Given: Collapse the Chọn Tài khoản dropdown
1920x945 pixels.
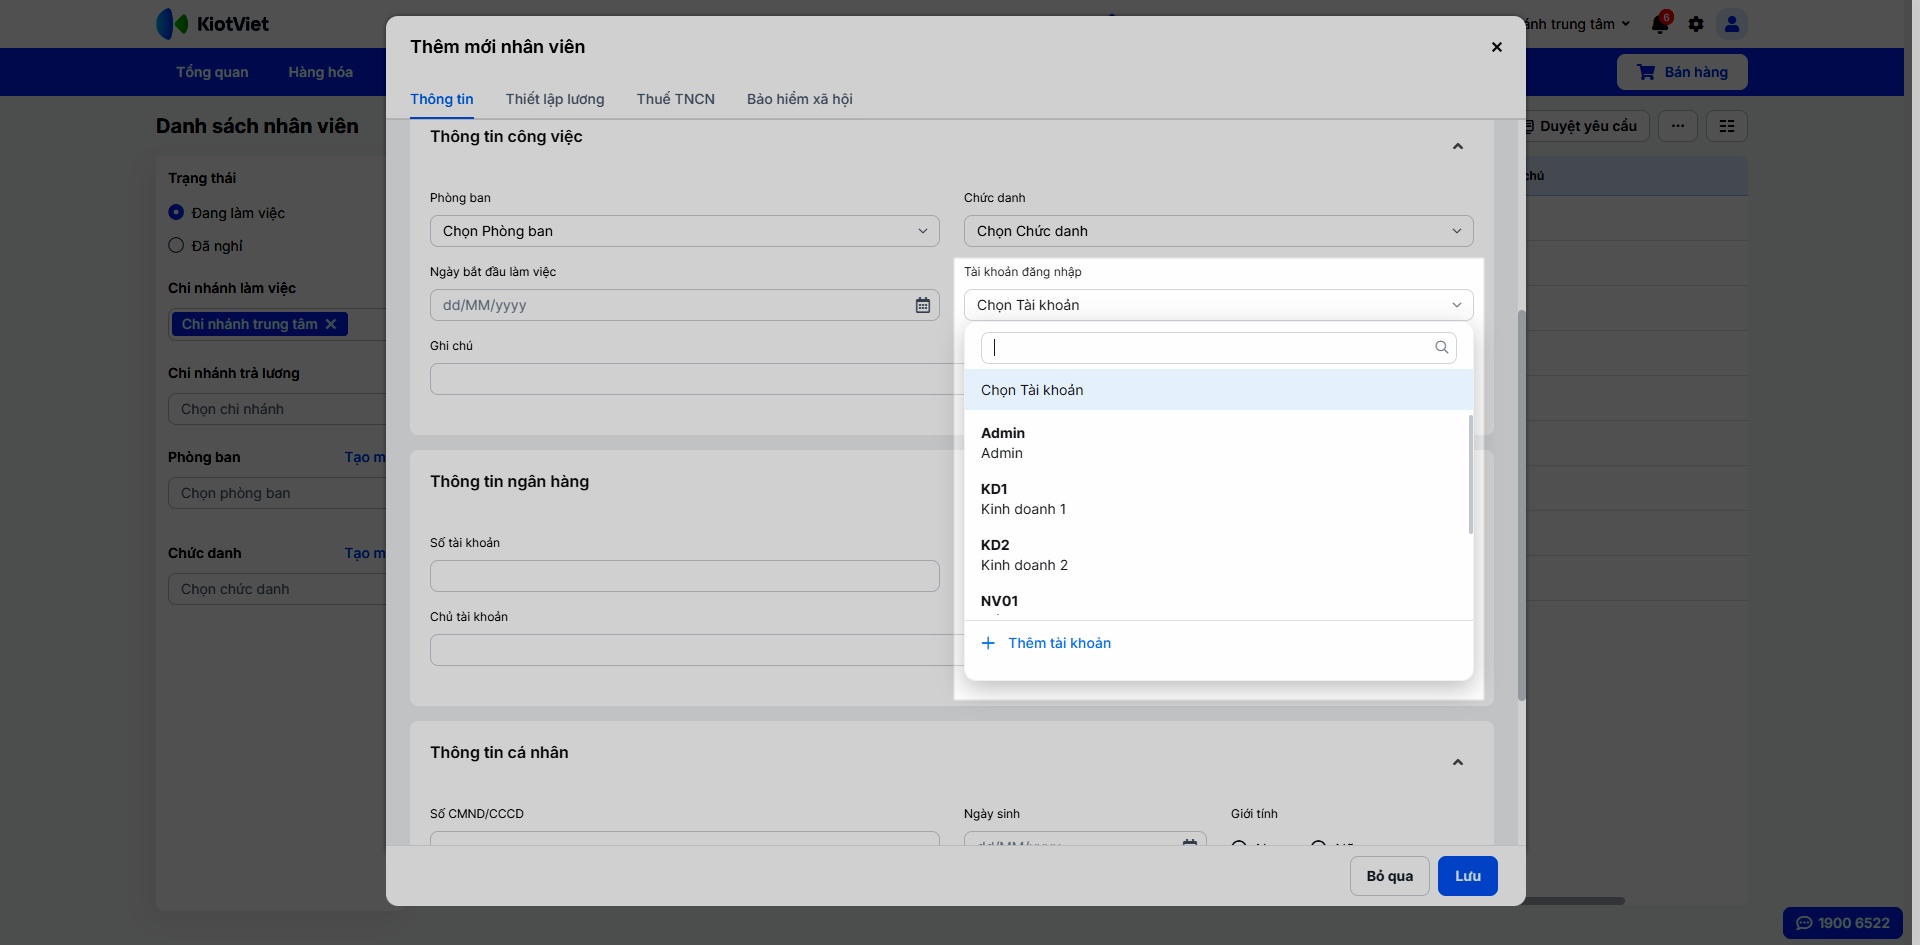Looking at the screenshot, I should [x=1219, y=305].
